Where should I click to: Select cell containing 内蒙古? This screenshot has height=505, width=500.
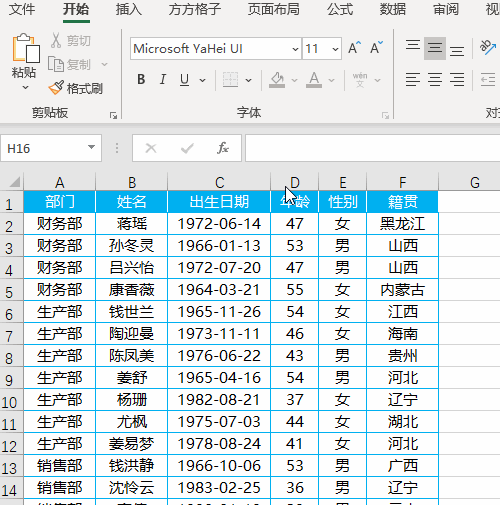pos(402,290)
